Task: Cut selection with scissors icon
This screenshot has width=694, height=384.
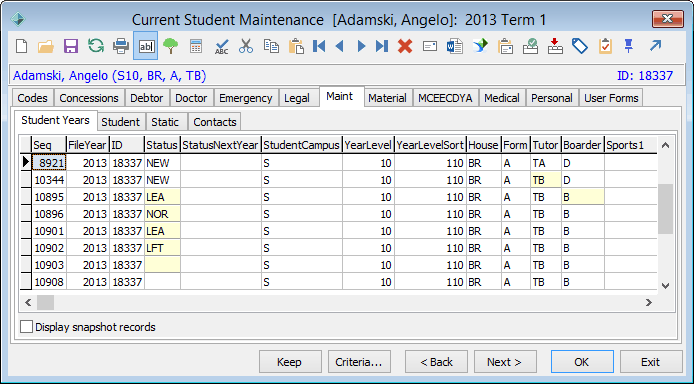Action: pyautogui.click(x=246, y=46)
